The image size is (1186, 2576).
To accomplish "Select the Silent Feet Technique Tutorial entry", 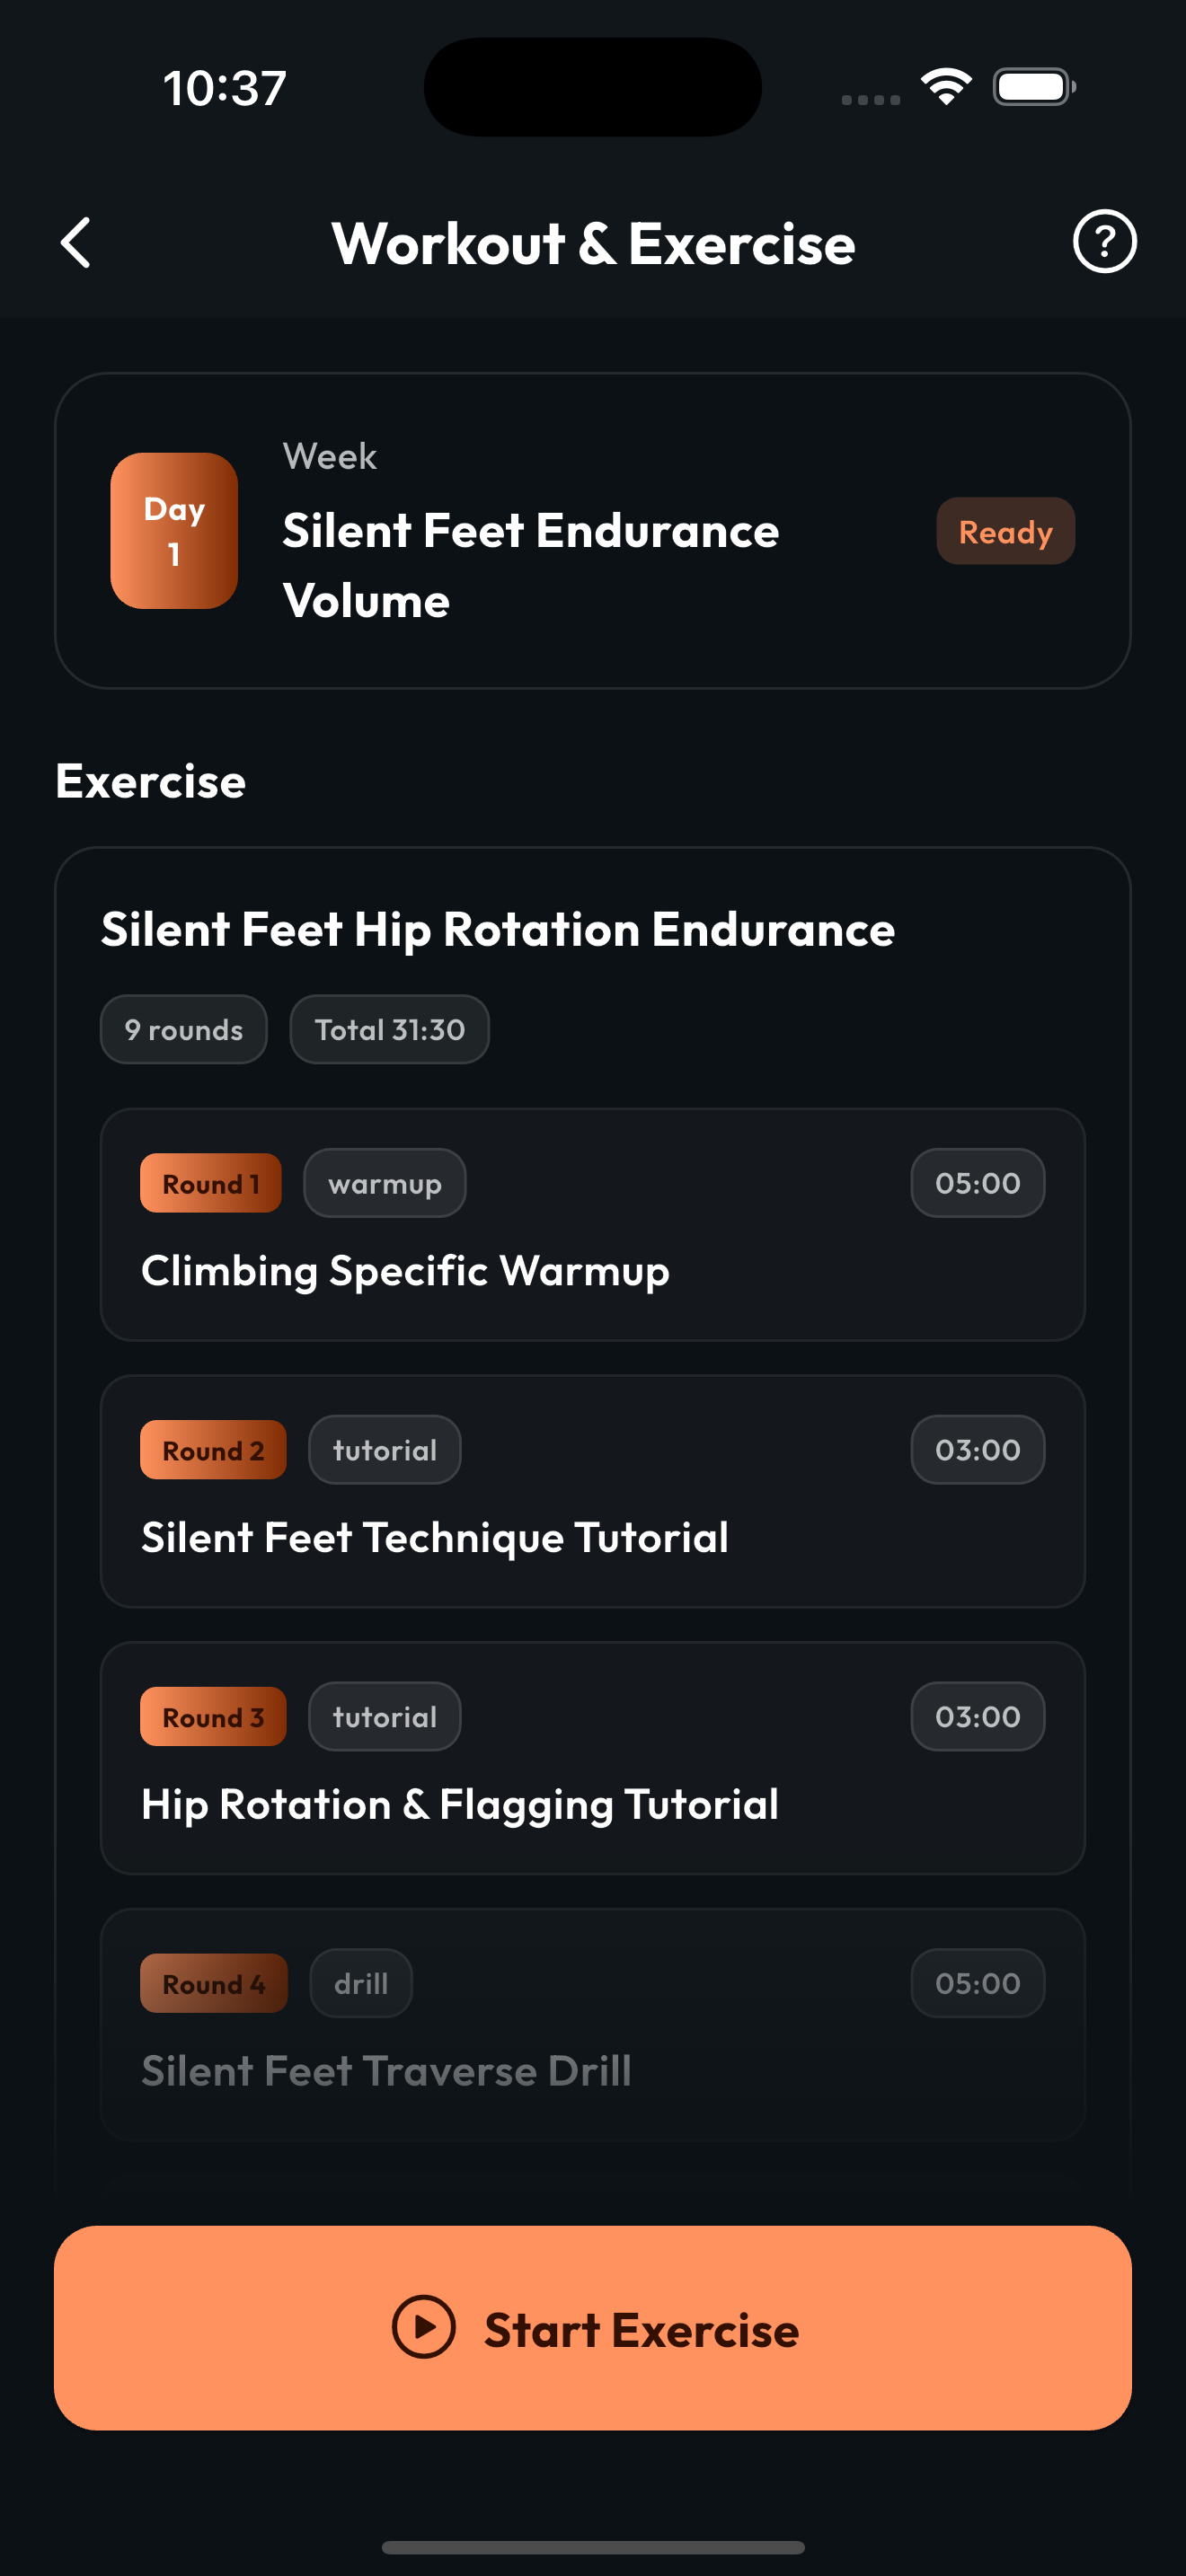I will tap(593, 1491).
